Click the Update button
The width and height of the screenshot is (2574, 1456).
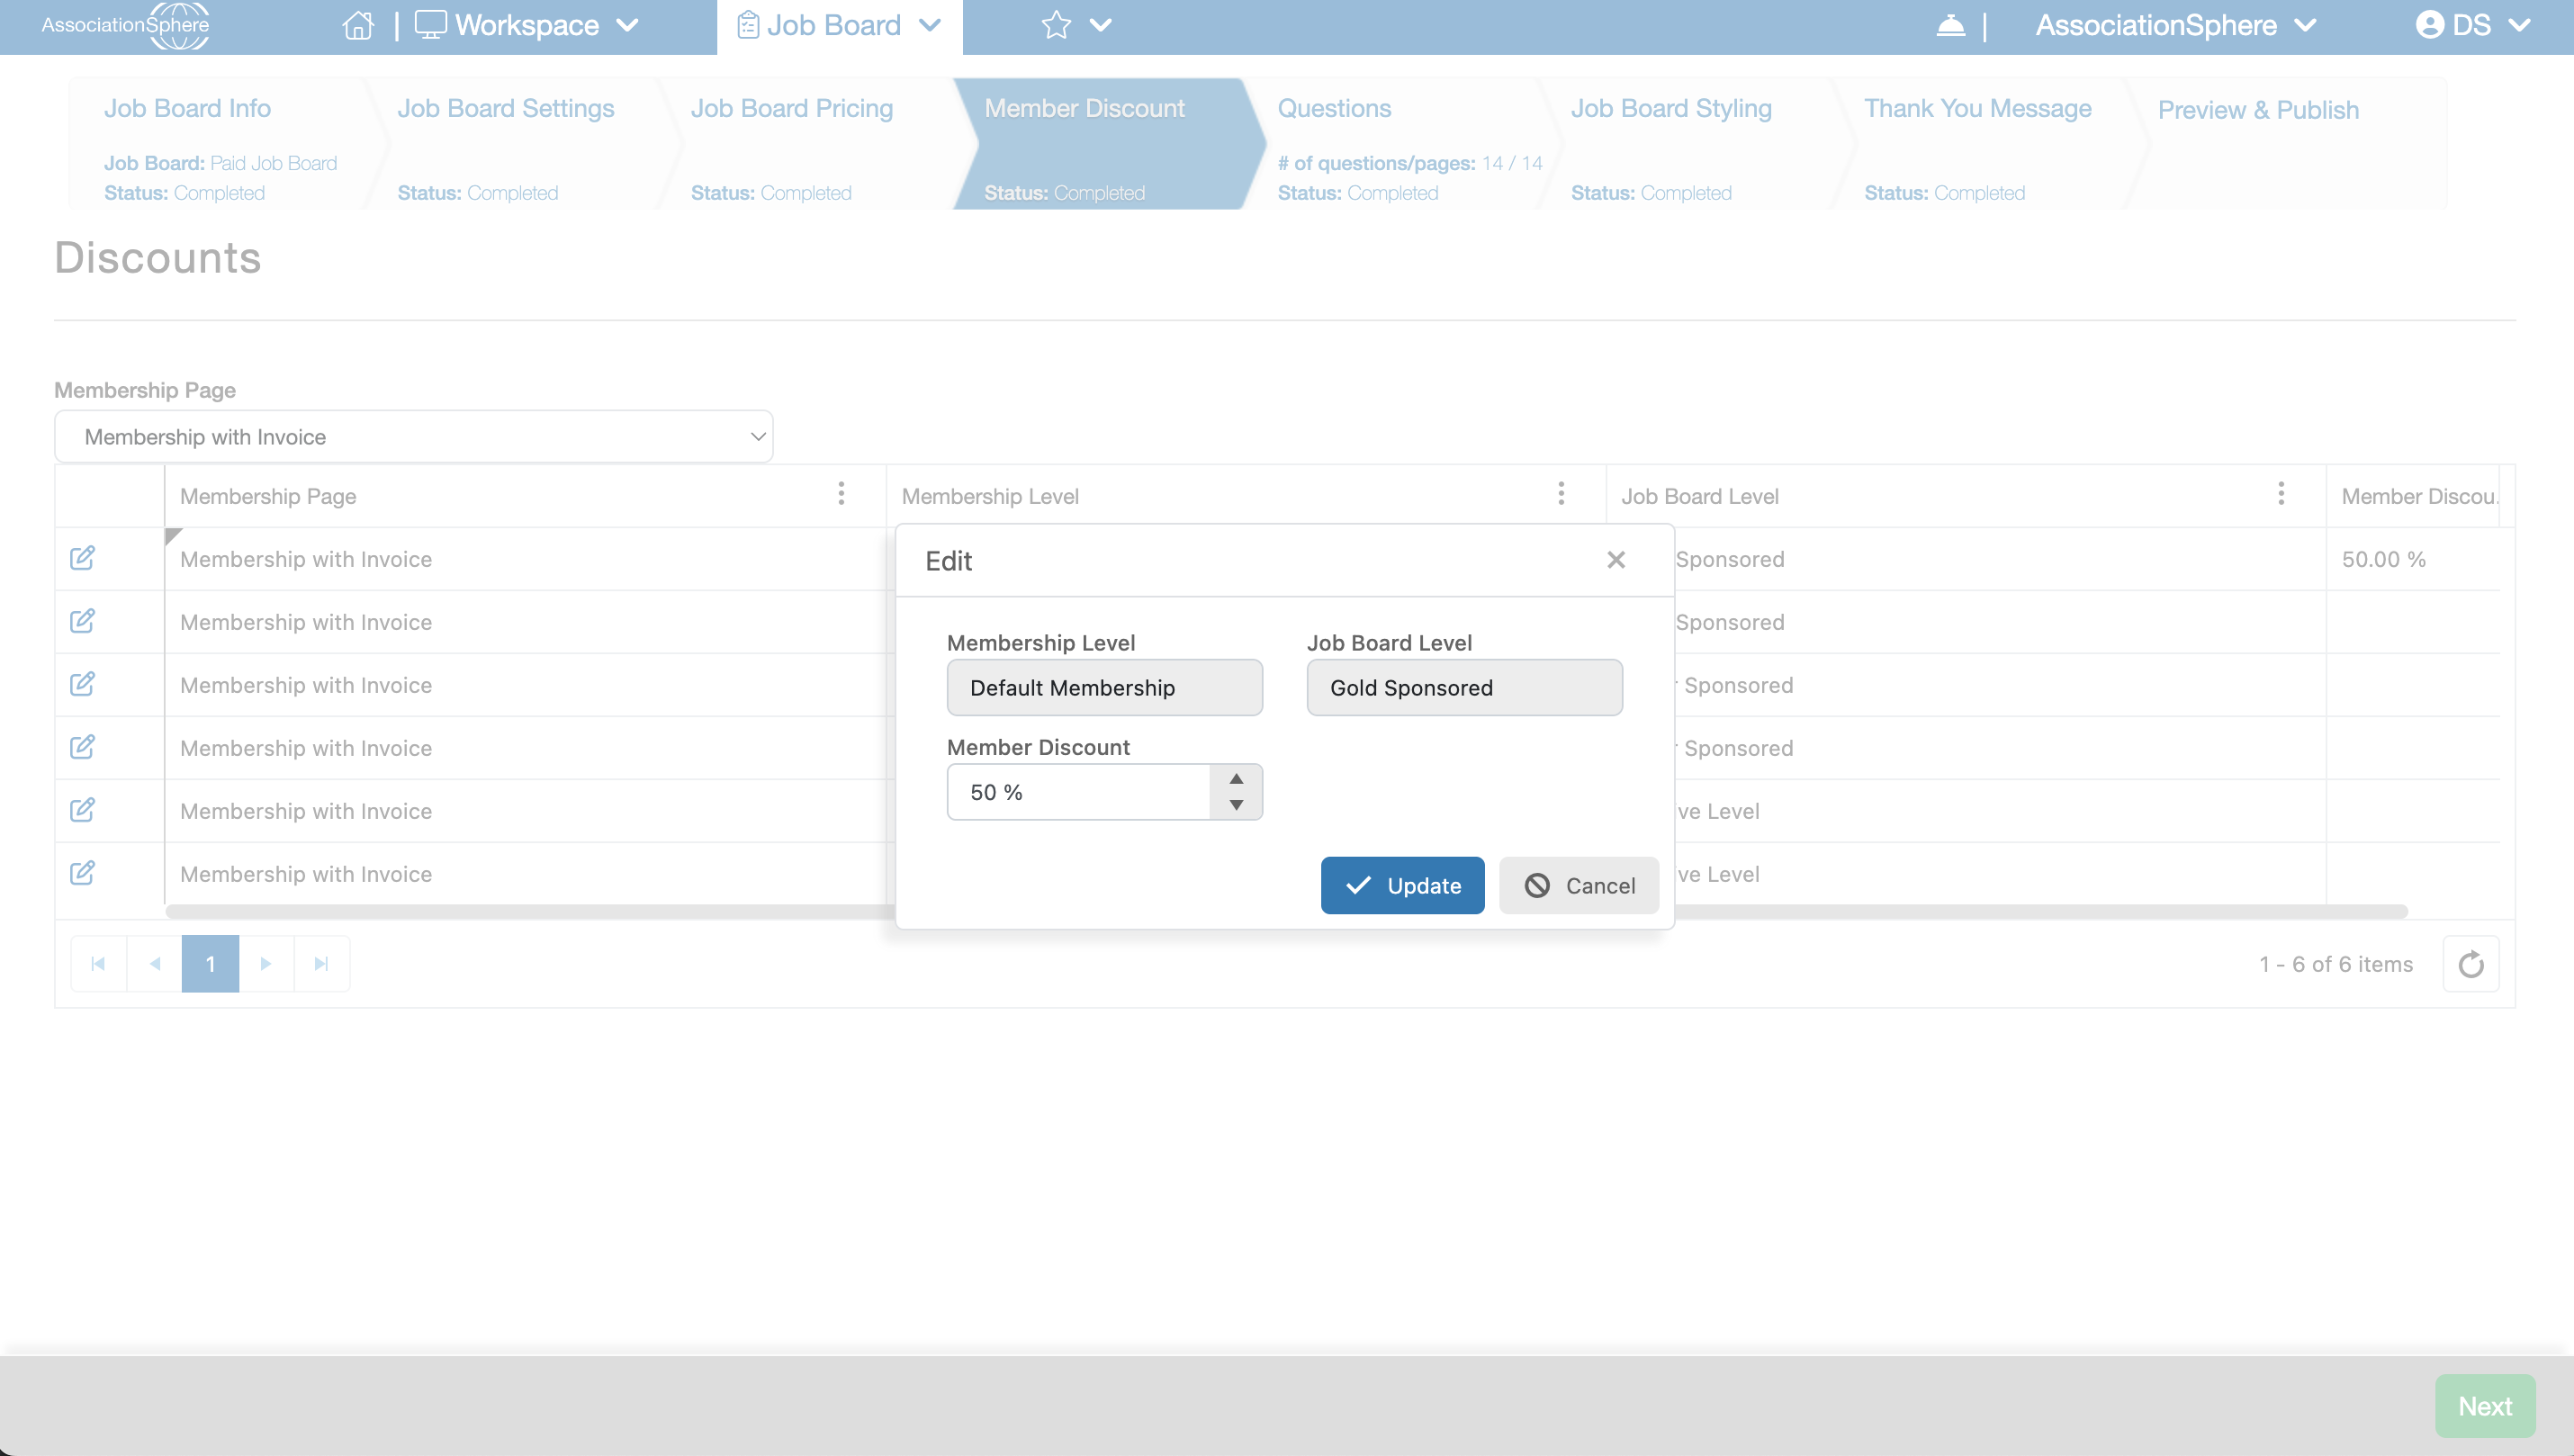coord(1402,885)
